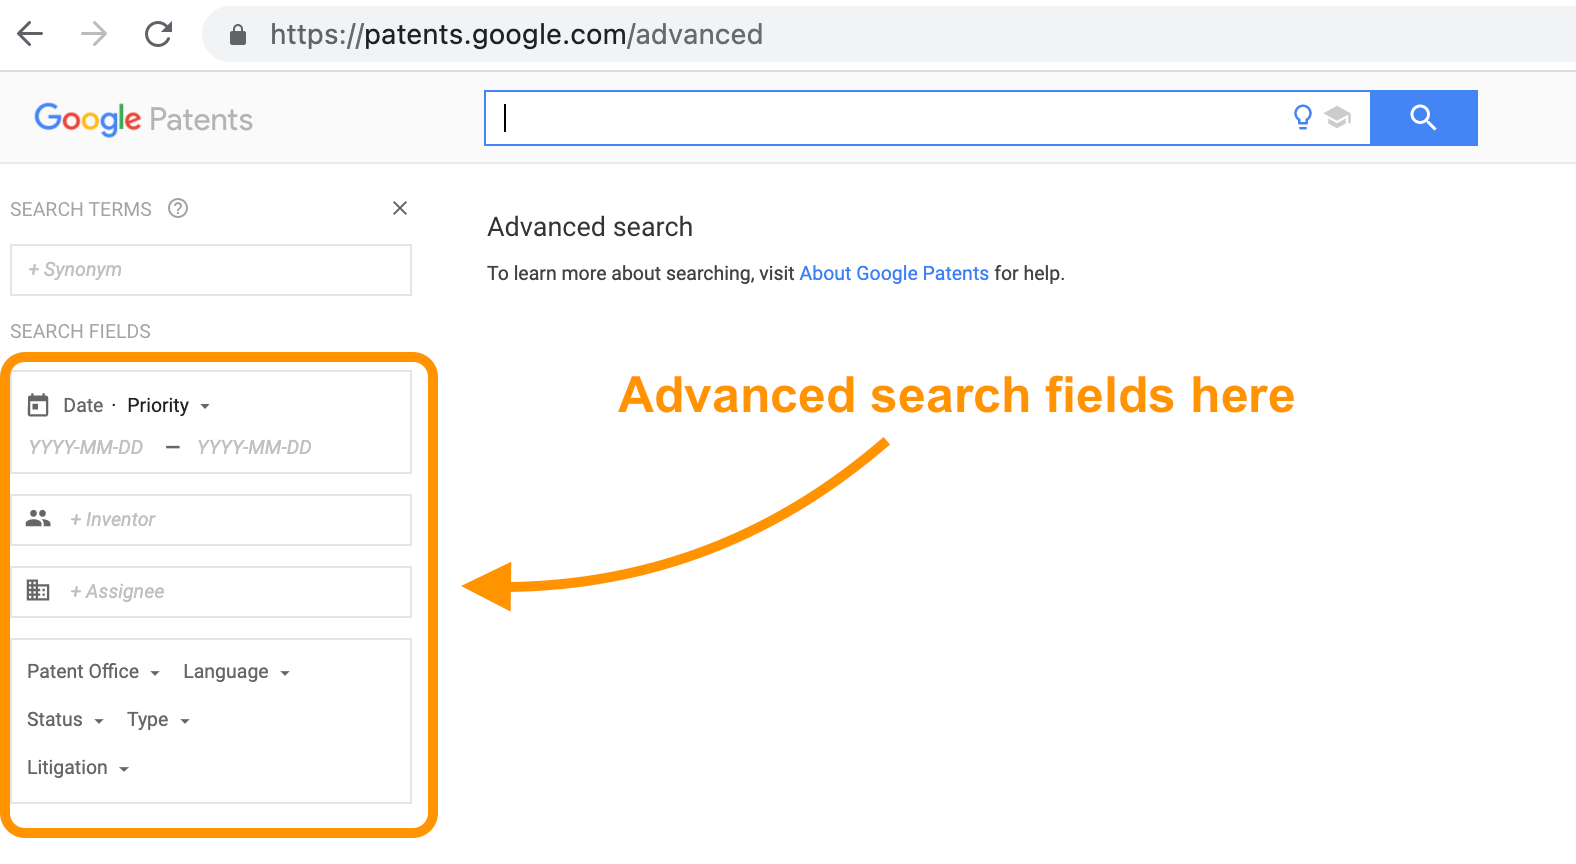1576x864 pixels.
Task: Open the Search Terms help question icon
Action: click(178, 208)
